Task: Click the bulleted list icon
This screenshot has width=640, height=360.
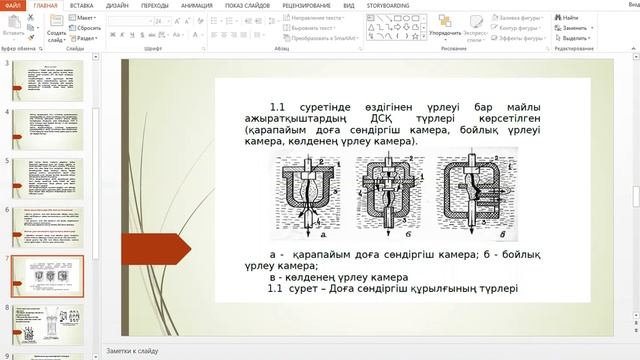Action: [x=214, y=21]
